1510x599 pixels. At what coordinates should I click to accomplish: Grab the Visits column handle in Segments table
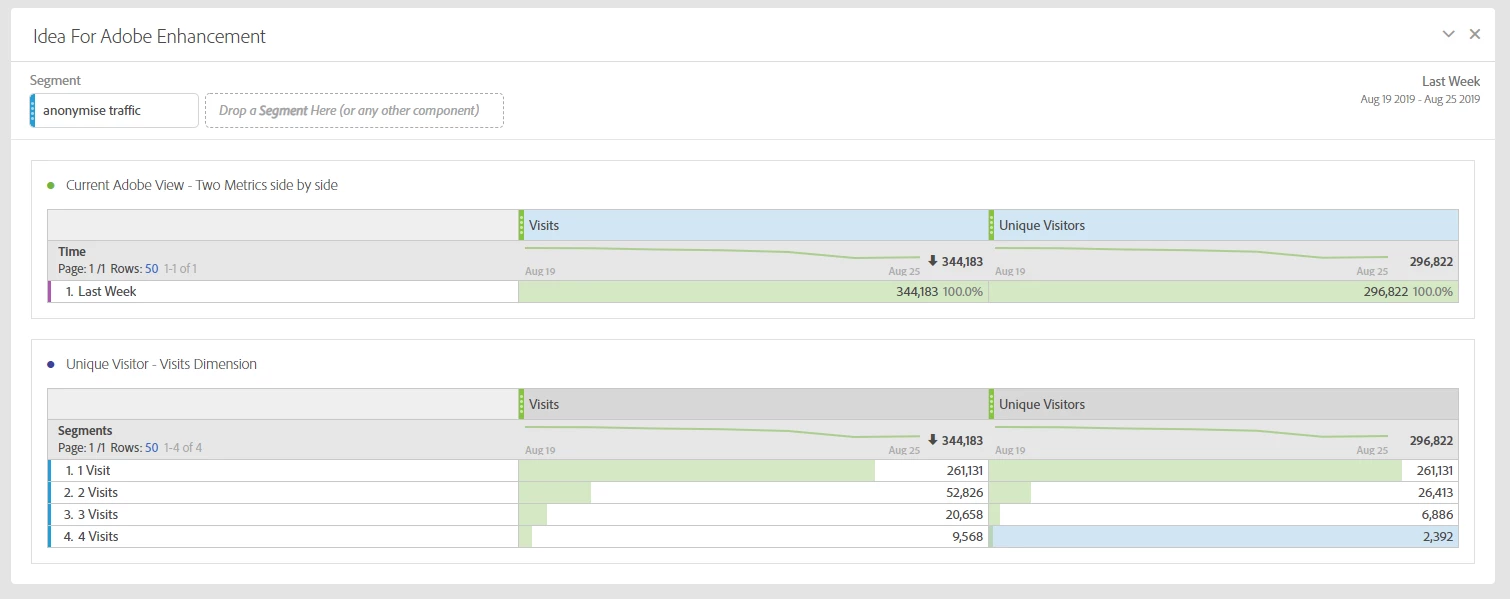521,404
